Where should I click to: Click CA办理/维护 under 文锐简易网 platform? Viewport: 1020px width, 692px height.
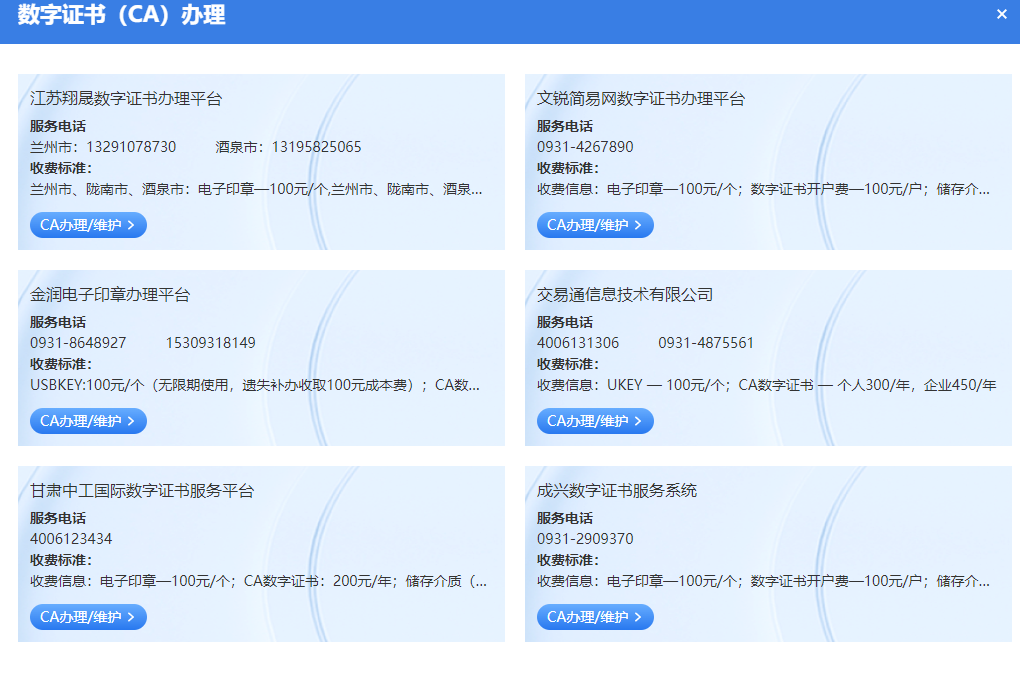click(594, 225)
